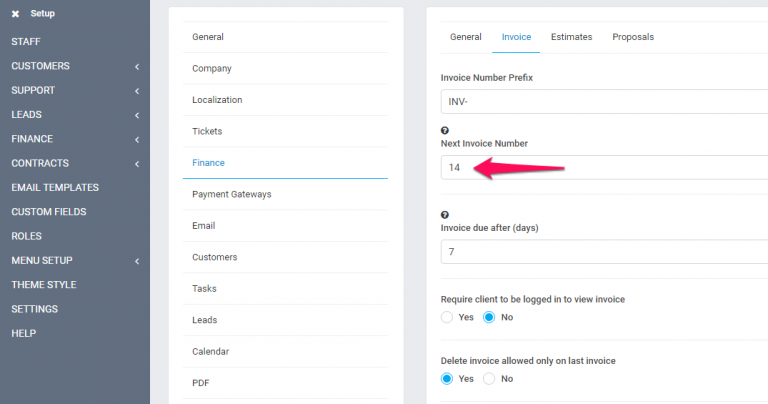The image size is (768, 404).
Task: Select Yes for require client logged in
Action: [x=448, y=317]
